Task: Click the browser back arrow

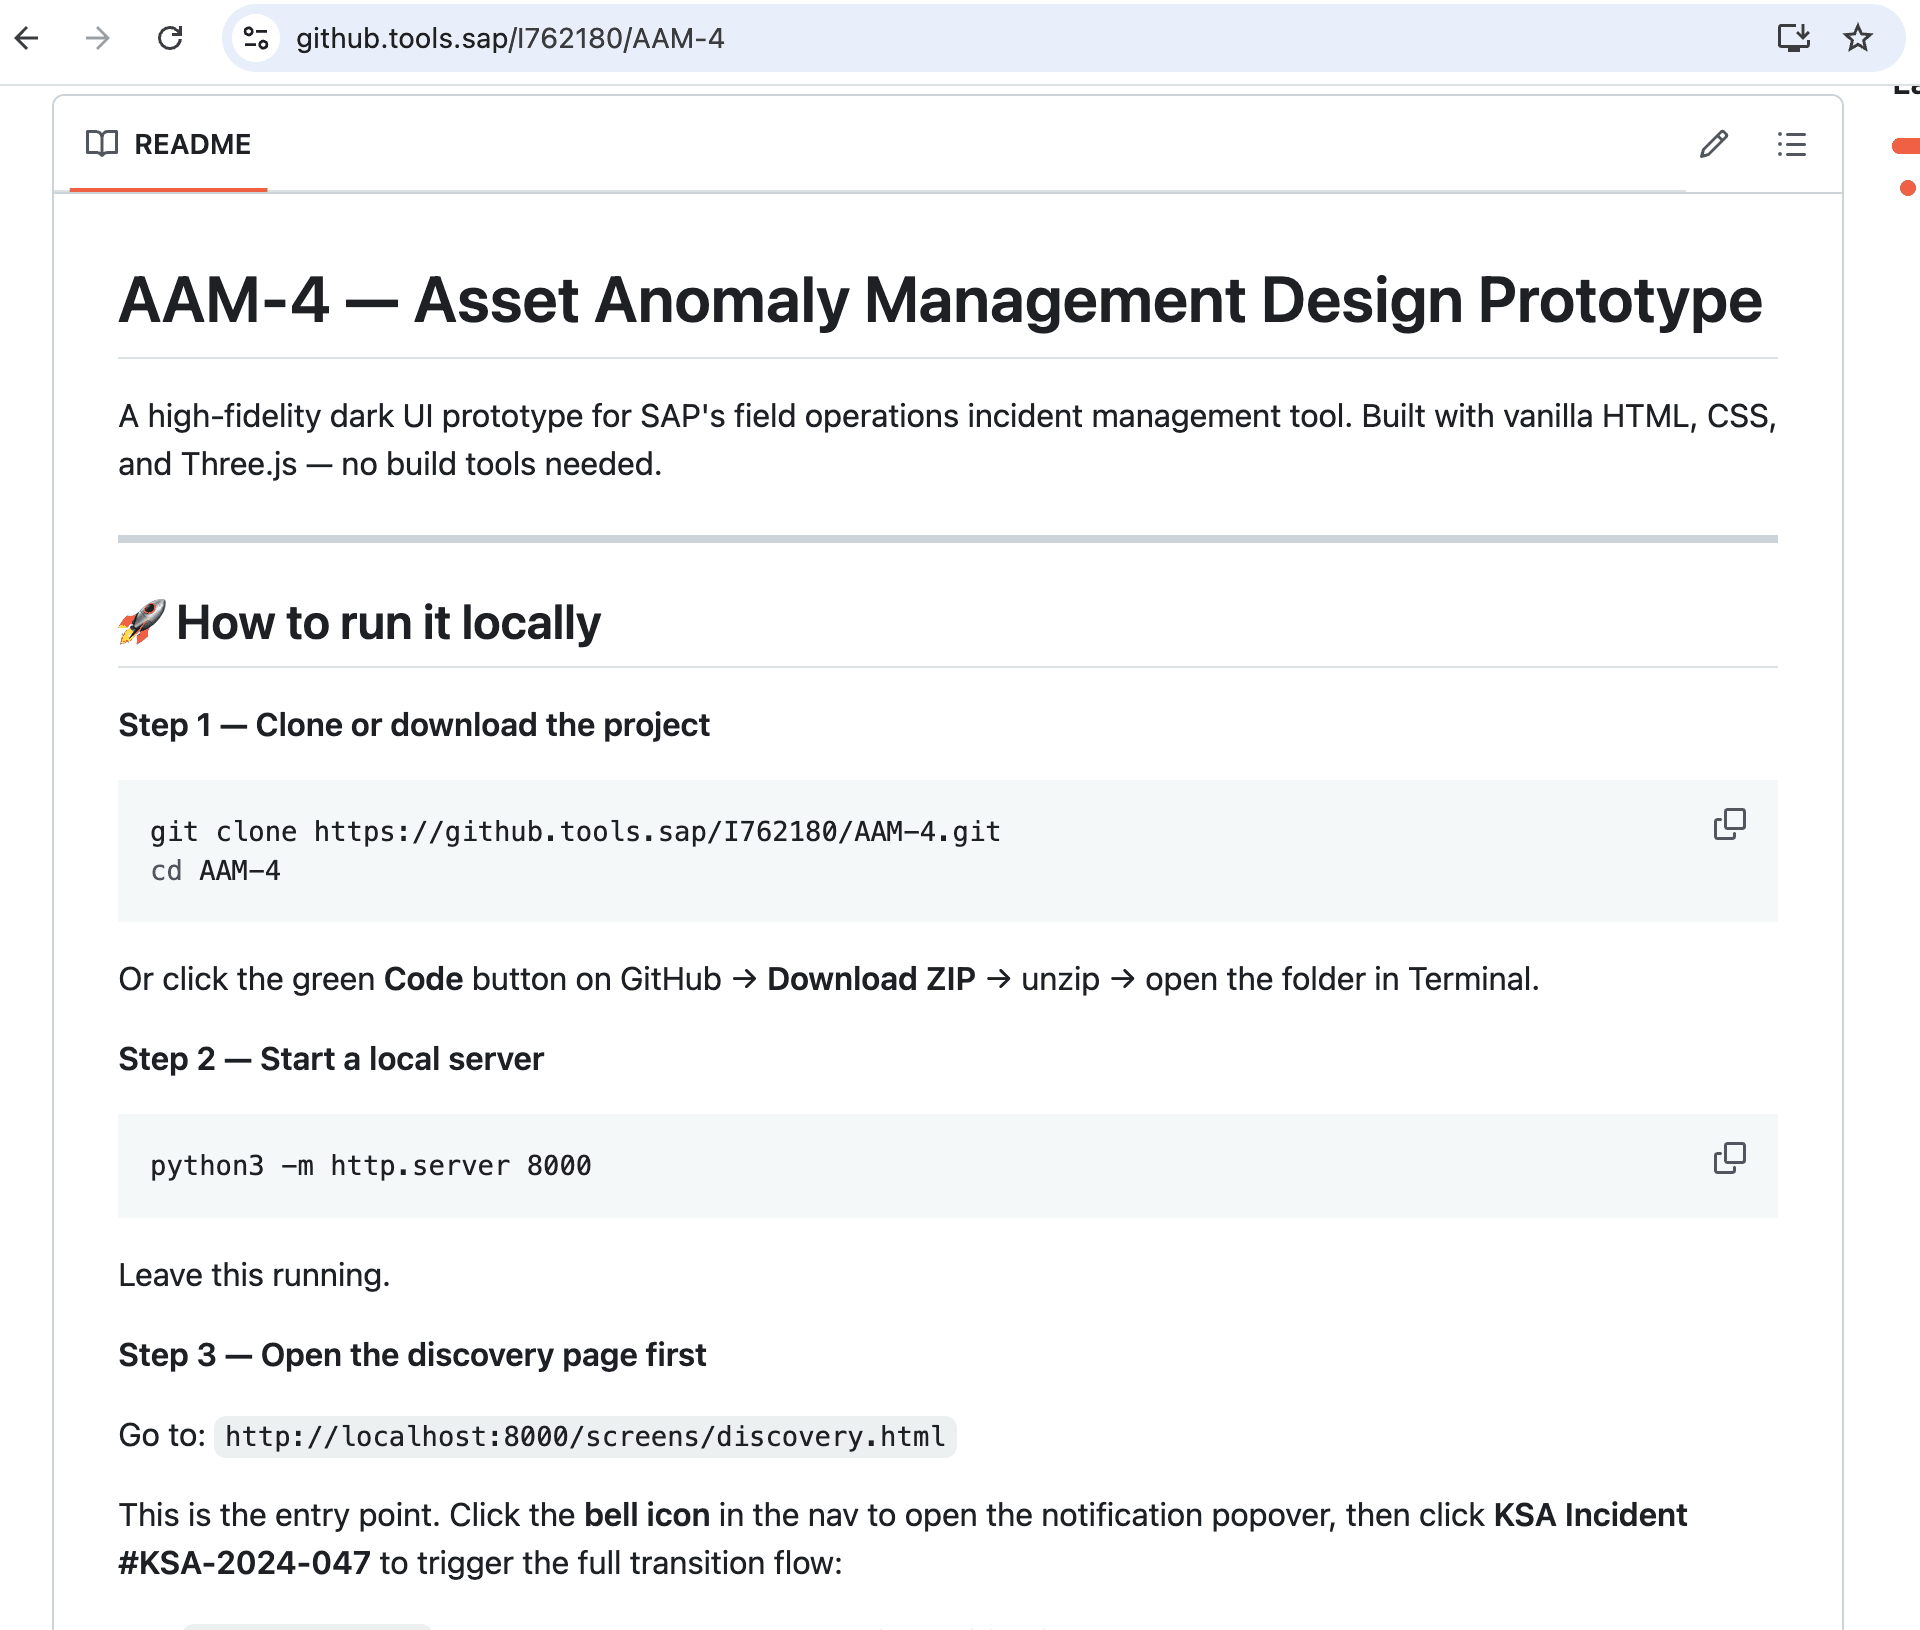Action: [x=27, y=38]
